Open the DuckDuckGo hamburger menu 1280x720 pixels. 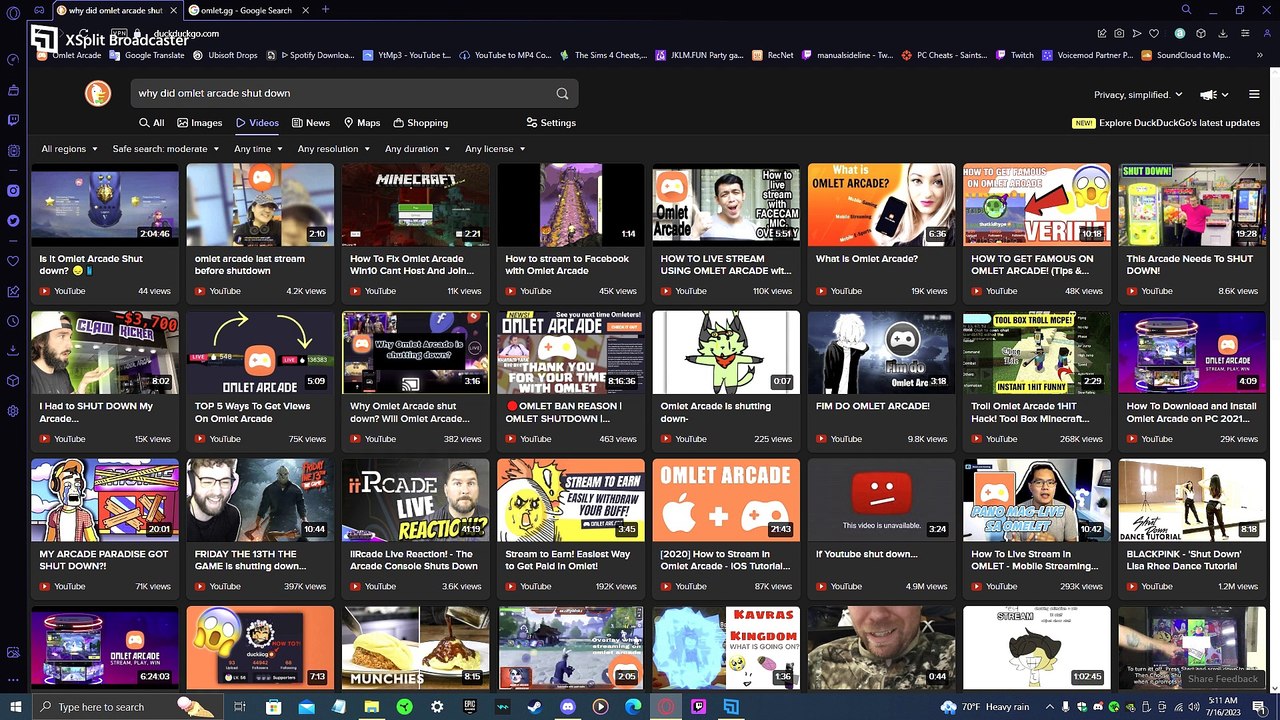1254,95
